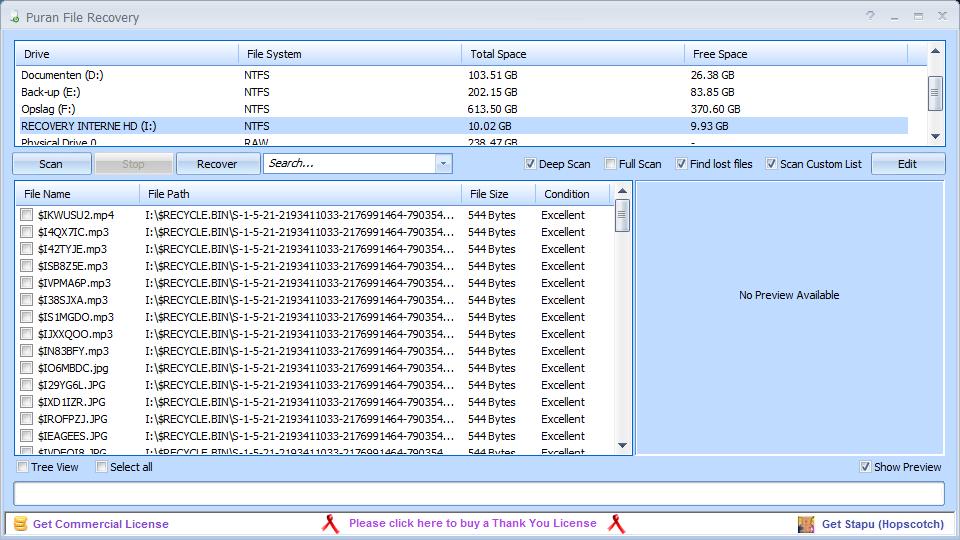The height and width of the screenshot is (540, 960).
Task: Select the $ISB8Z5E.mp3 file row
Action: pos(315,266)
